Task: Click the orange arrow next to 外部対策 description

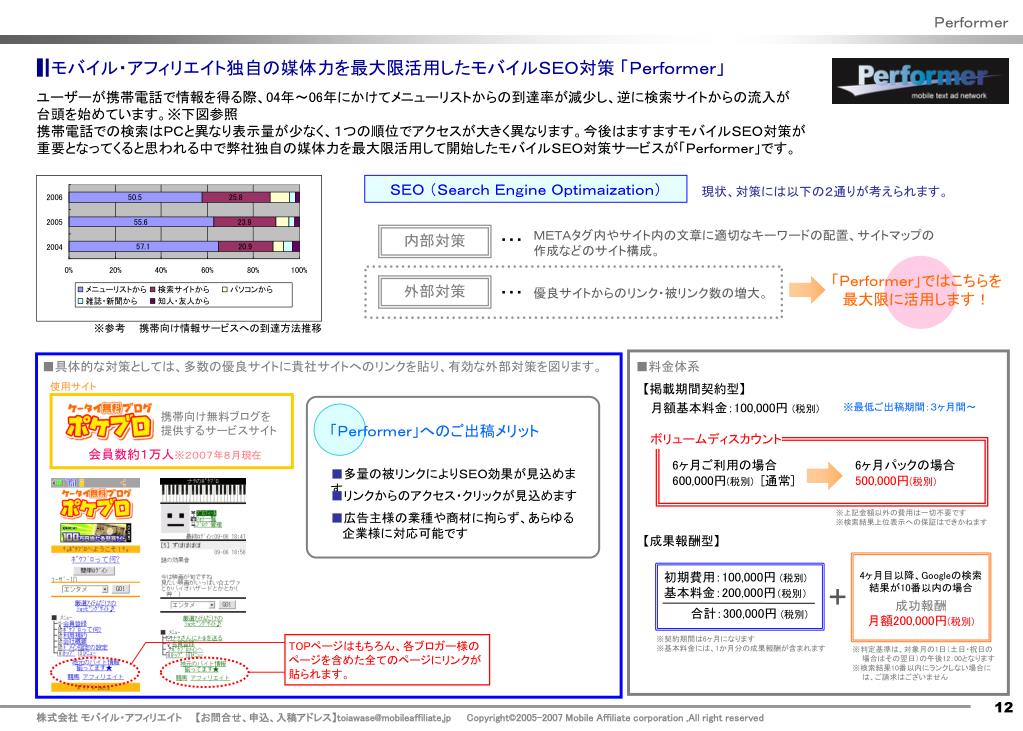Action: pos(807,290)
